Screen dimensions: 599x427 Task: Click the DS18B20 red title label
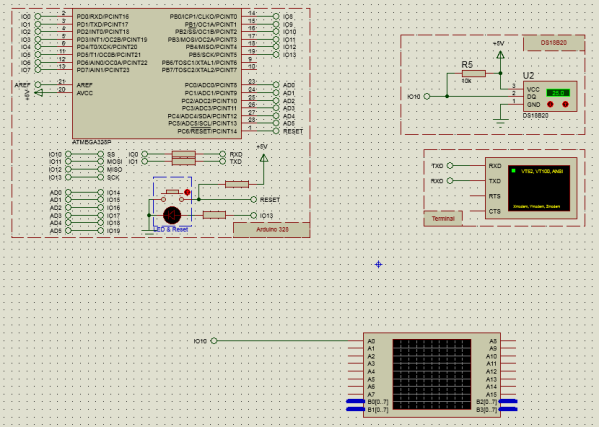[x=554, y=43]
